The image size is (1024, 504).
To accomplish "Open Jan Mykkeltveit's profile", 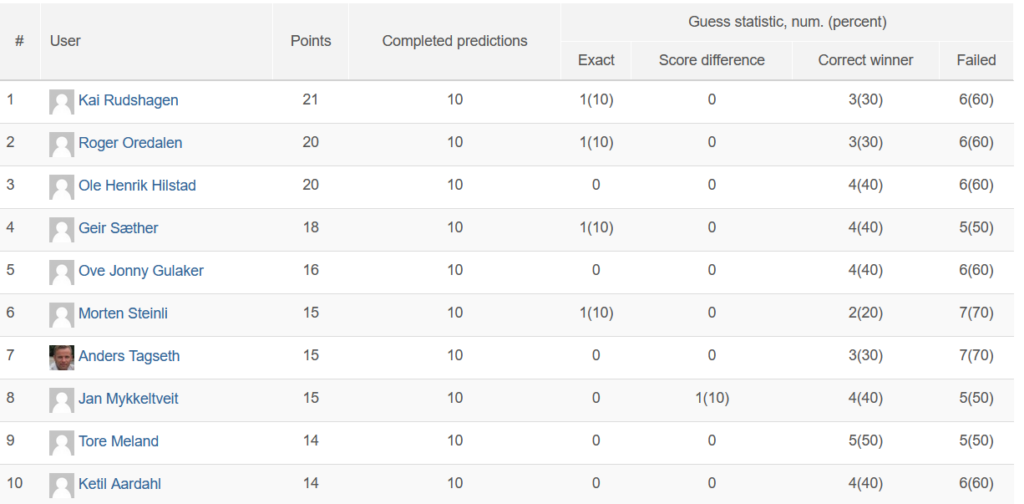I will [128, 398].
